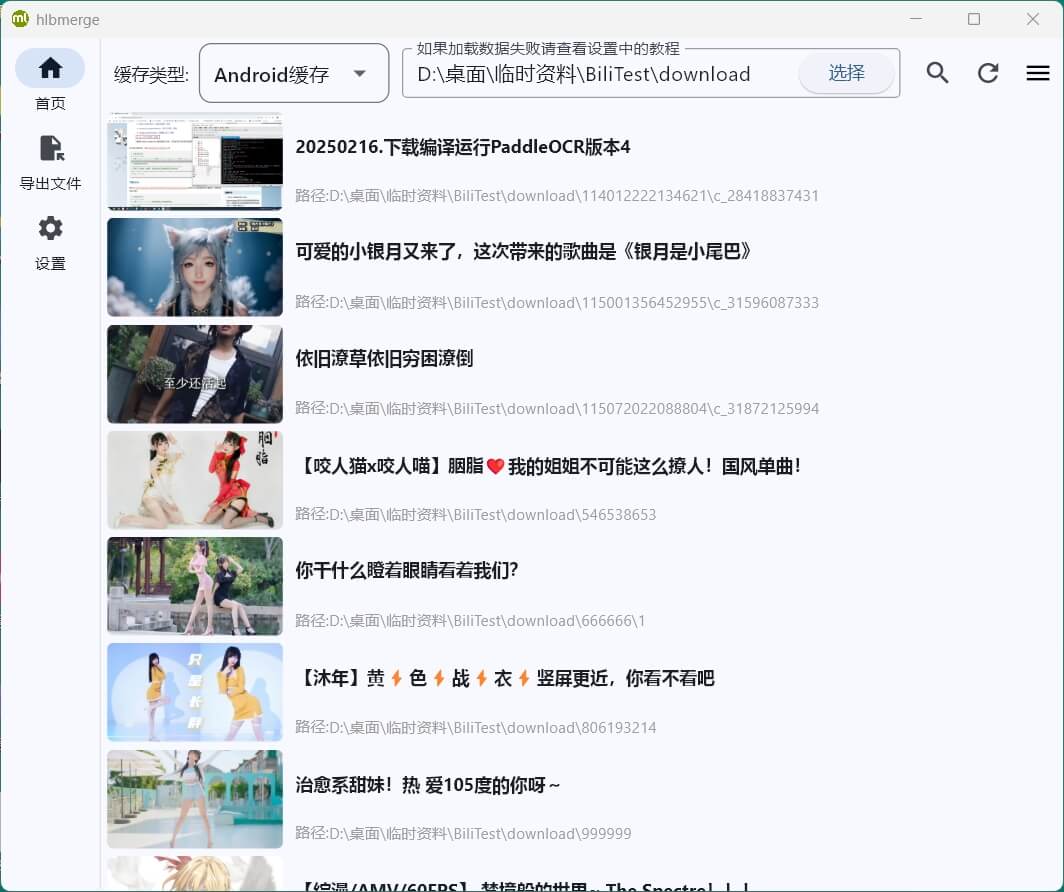Click the 选择 folder select button
Image resolution: width=1064 pixels, height=892 pixels.
pyautogui.click(x=846, y=73)
